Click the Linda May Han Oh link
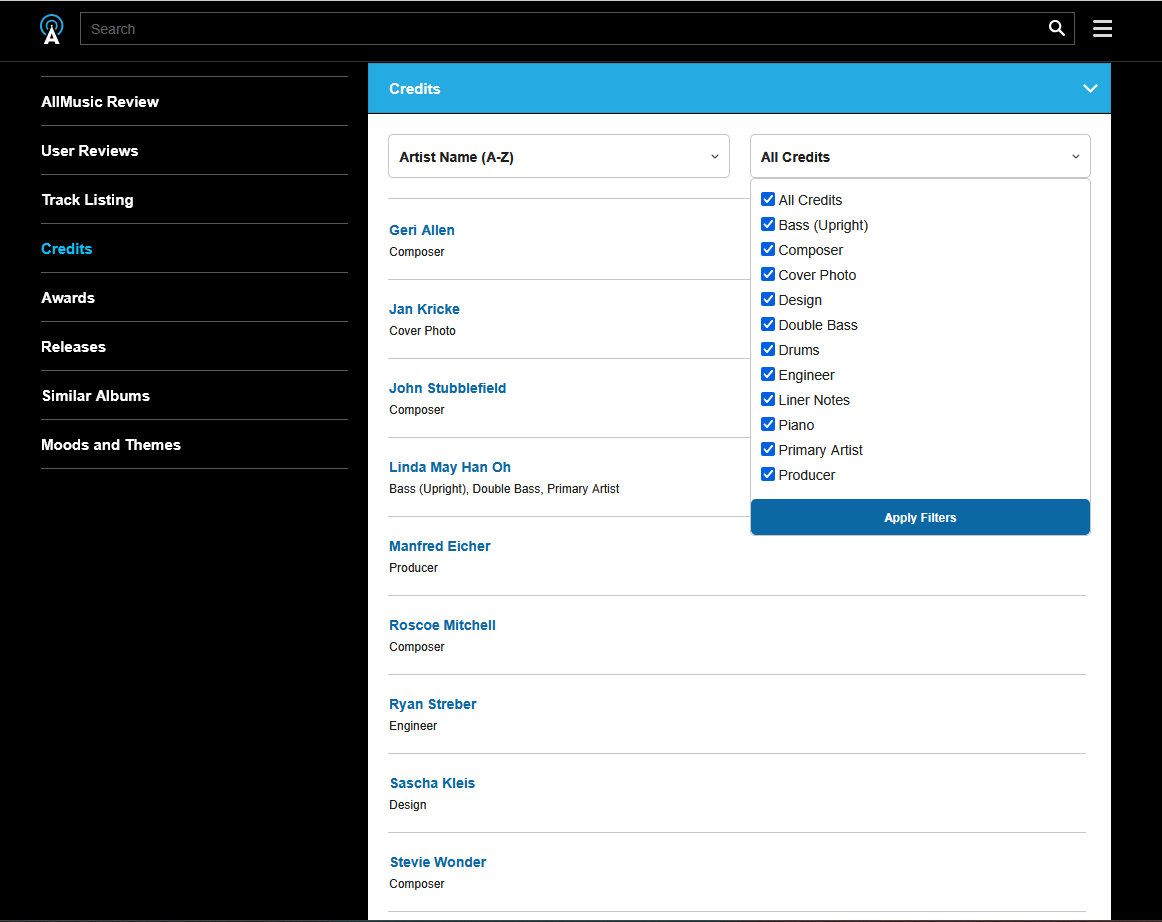Viewport: 1162px width, 922px height. tap(449, 467)
